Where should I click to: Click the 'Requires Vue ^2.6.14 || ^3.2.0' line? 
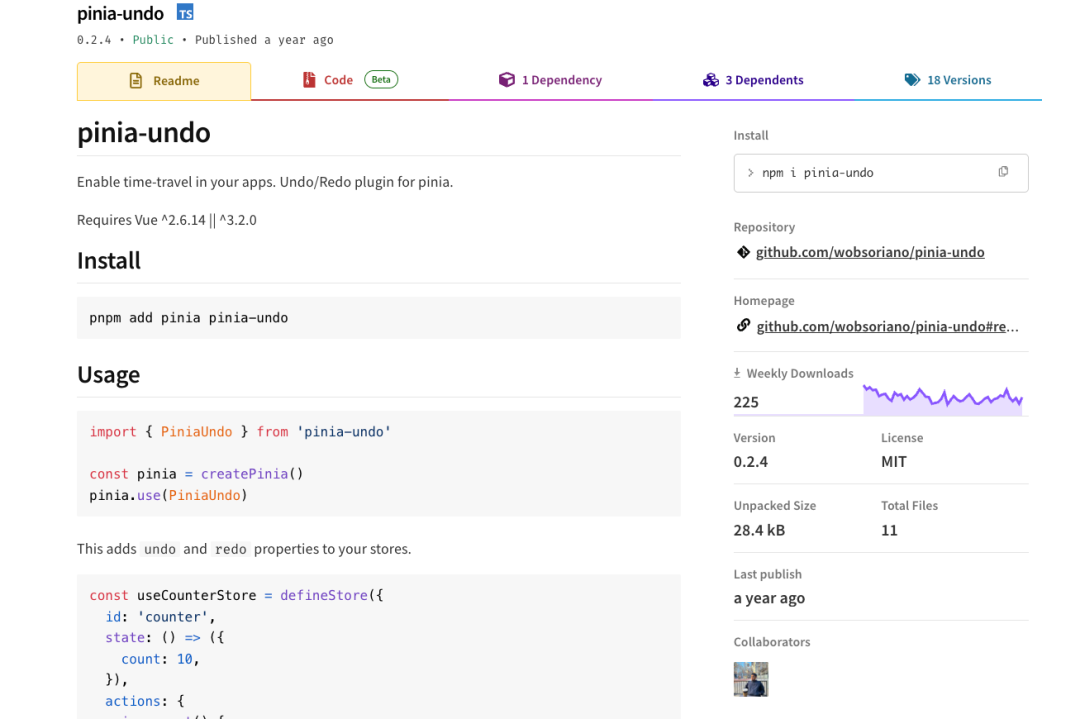coord(167,220)
